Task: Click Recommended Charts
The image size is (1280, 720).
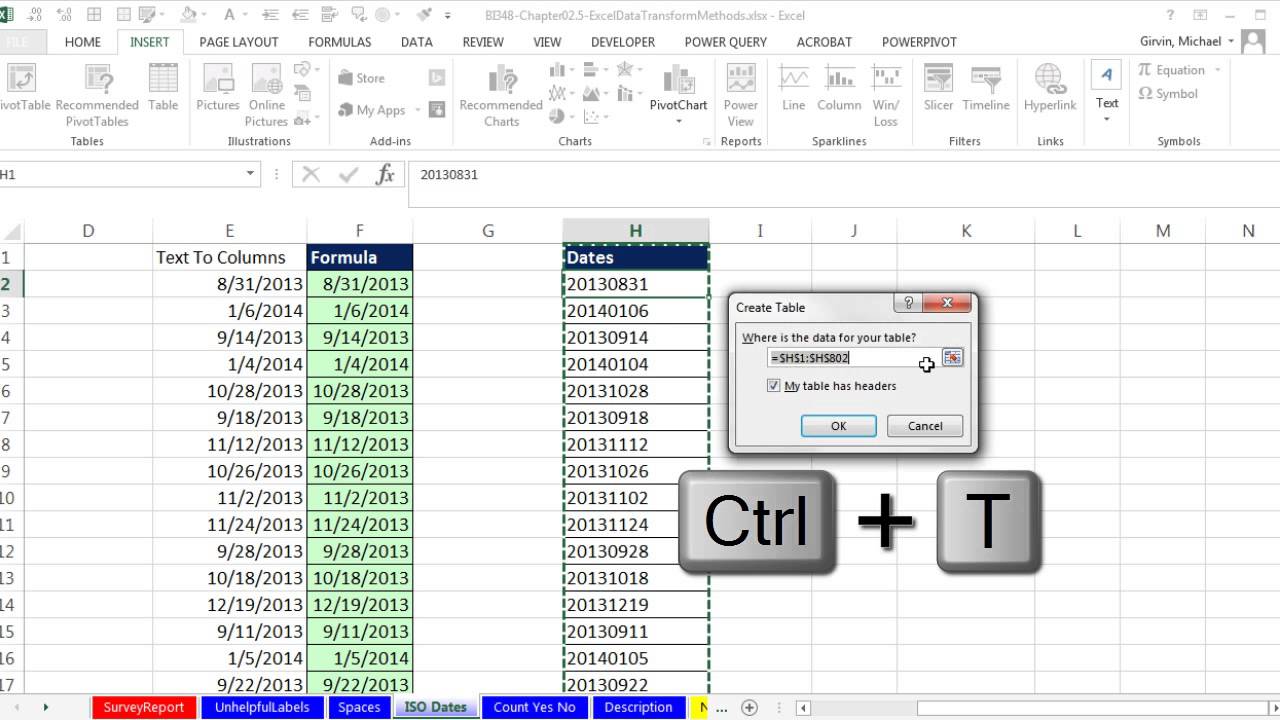Action: point(501,95)
